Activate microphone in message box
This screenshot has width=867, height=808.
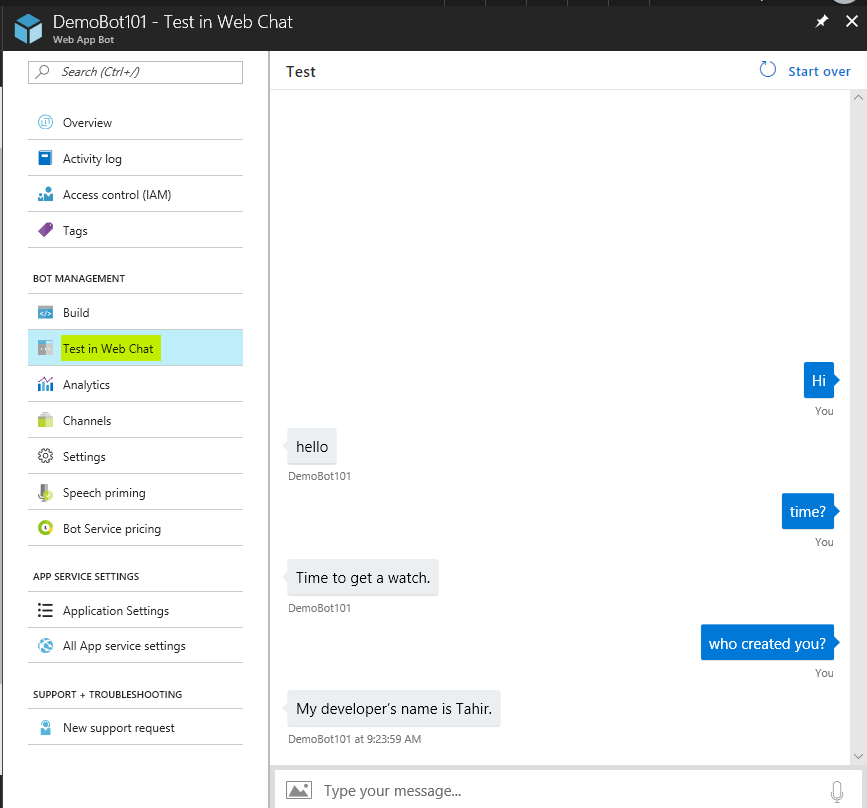click(x=837, y=792)
